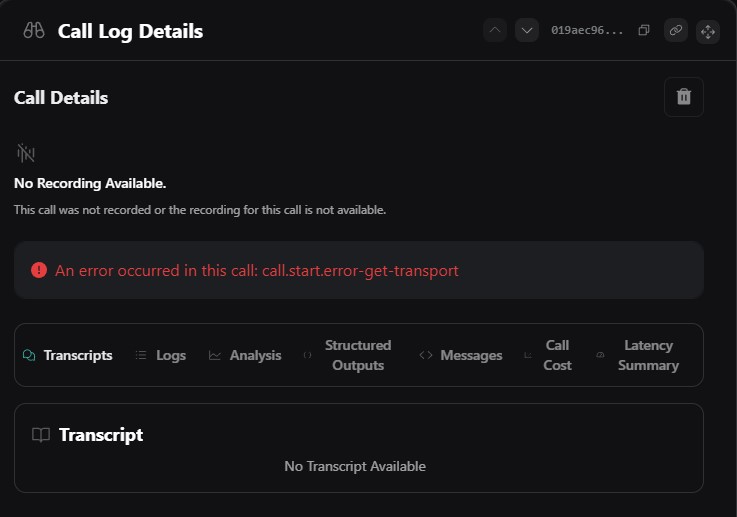Click the Call Log Details title
The height and width of the screenshot is (517, 737).
pyautogui.click(x=130, y=31)
